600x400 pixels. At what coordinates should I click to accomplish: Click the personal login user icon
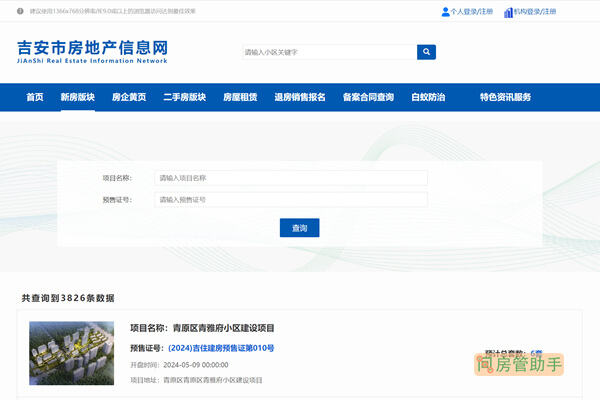(445, 12)
